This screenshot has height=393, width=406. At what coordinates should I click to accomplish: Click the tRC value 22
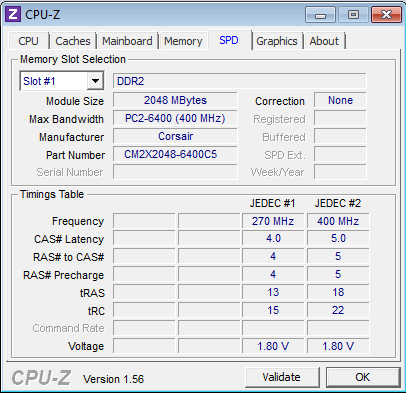point(338,310)
